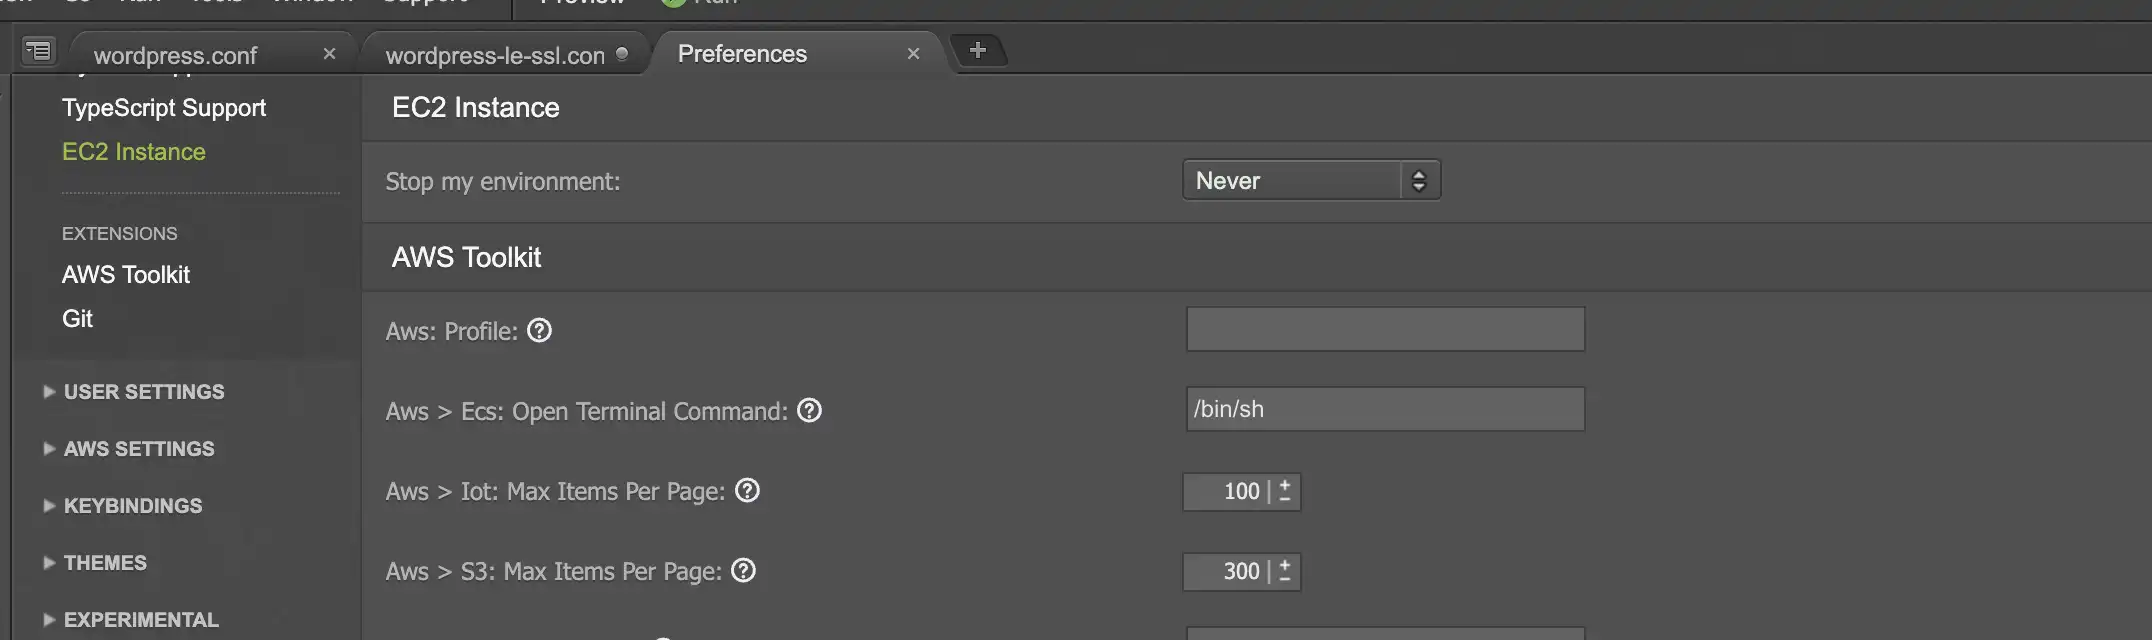Select TypeScript Support in the sidebar
Viewport: 2152px width, 640px height.
pyautogui.click(x=164, y=107)
